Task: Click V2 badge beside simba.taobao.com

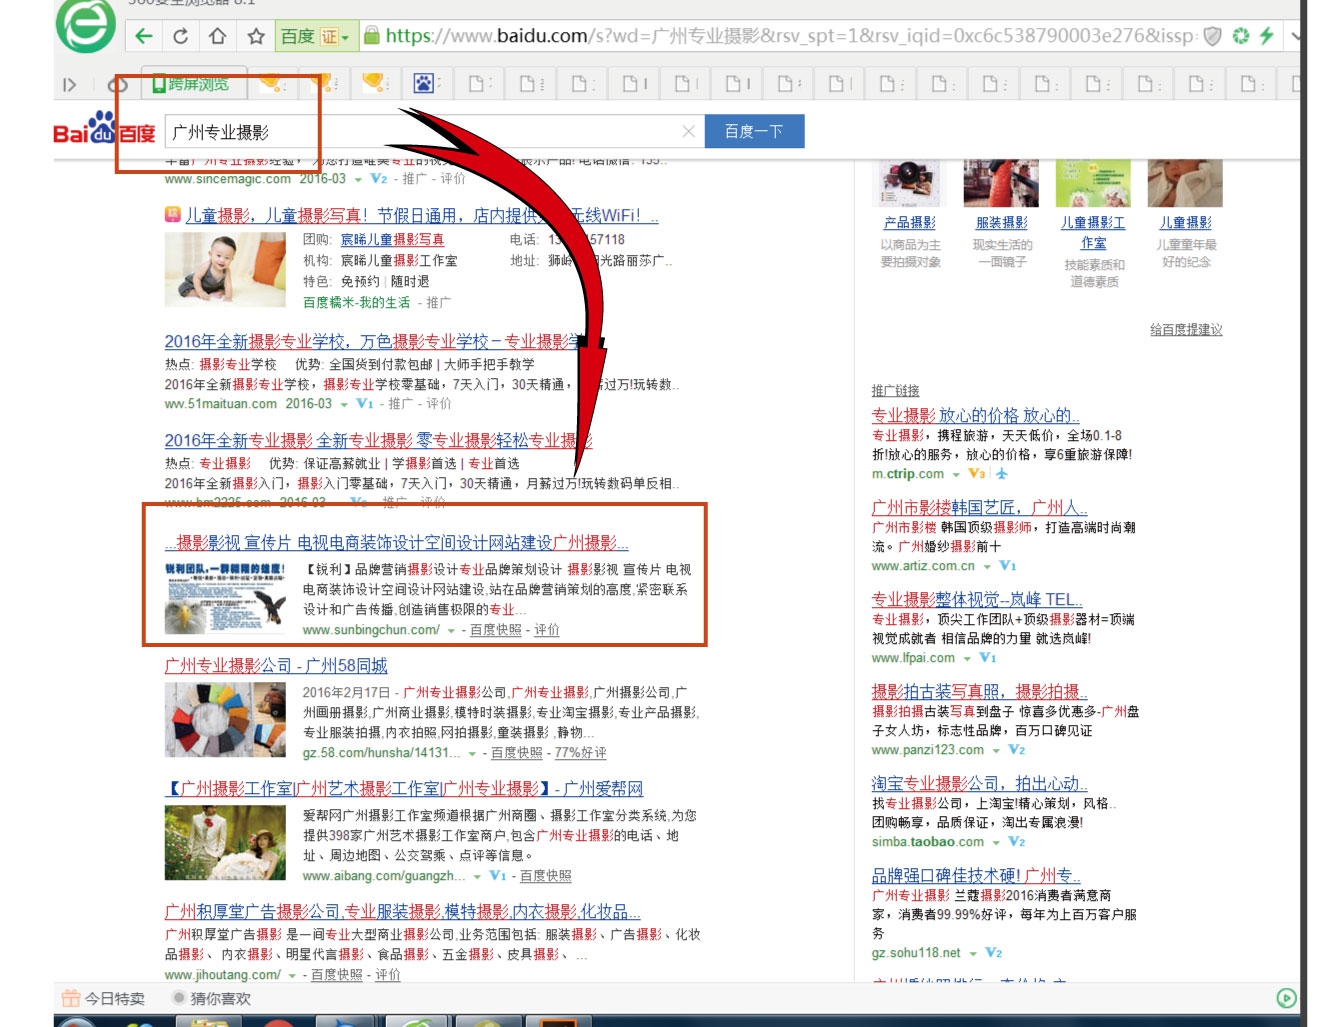Action: [1016, 842]
